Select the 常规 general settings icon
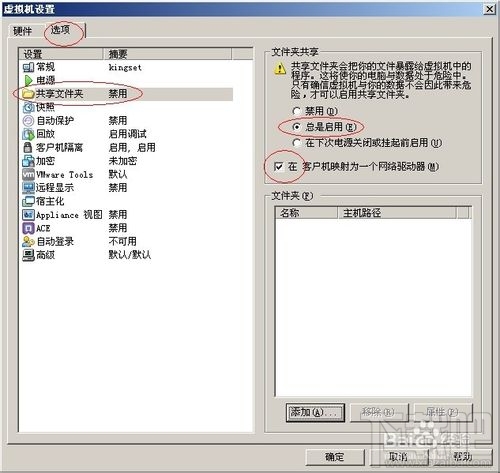Image resolution: width=500 pixels, height=473 pixels. click(28, 67)
